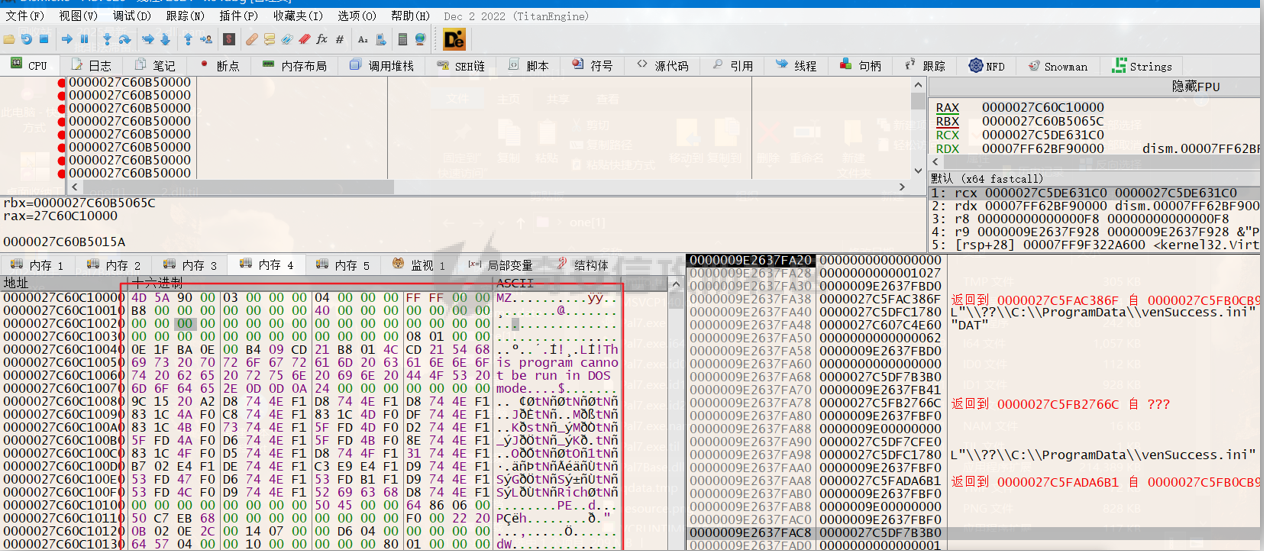Select the 监视 1 watch tab
Screen dimensions: 1264x551
[418, 265]
